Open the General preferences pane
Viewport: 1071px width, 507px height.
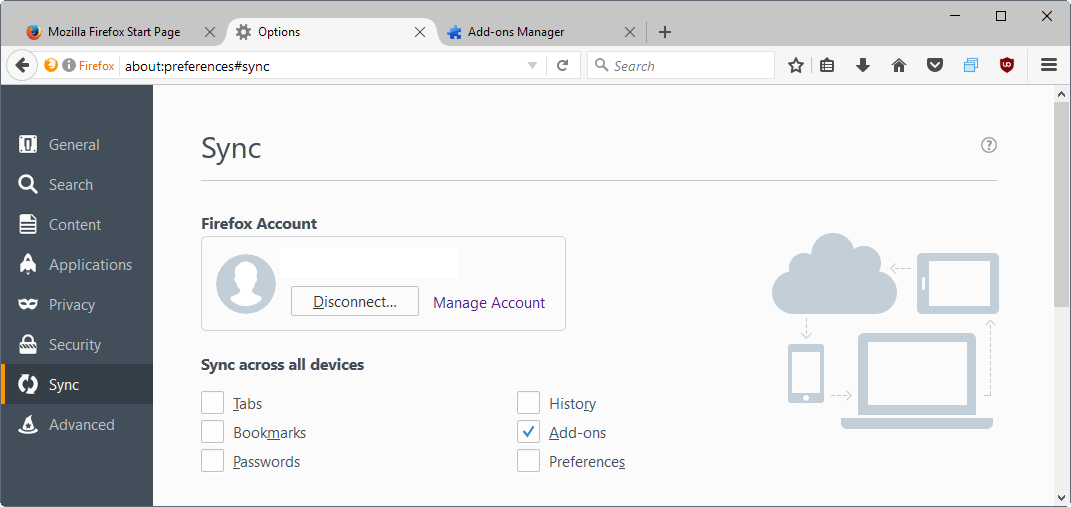click(76, 145)
